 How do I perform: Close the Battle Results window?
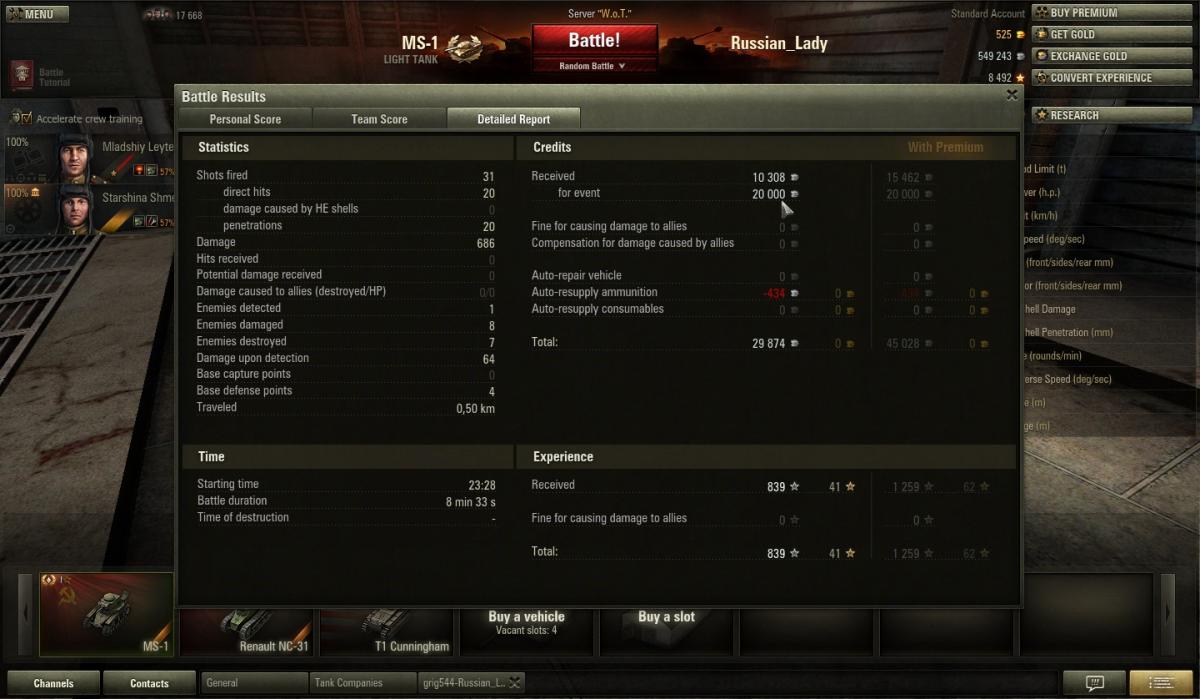[x=1012, y=95]
